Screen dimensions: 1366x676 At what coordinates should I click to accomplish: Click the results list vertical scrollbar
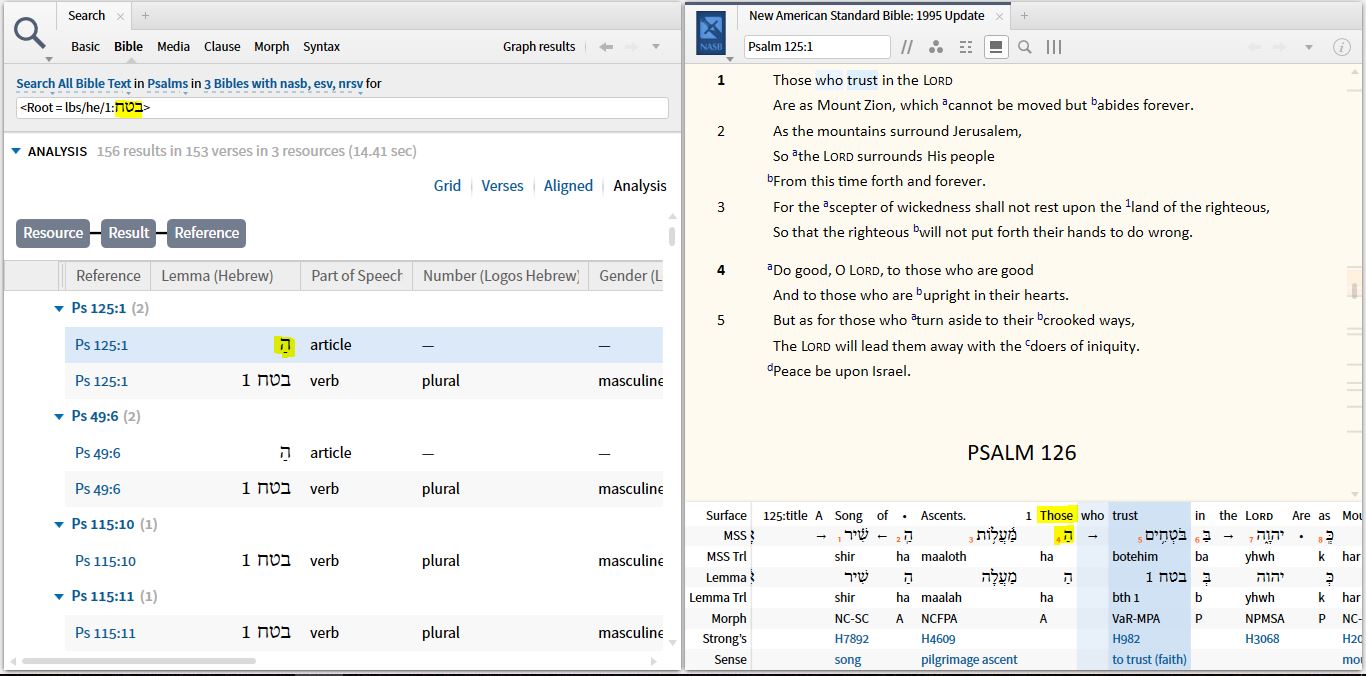672,237
